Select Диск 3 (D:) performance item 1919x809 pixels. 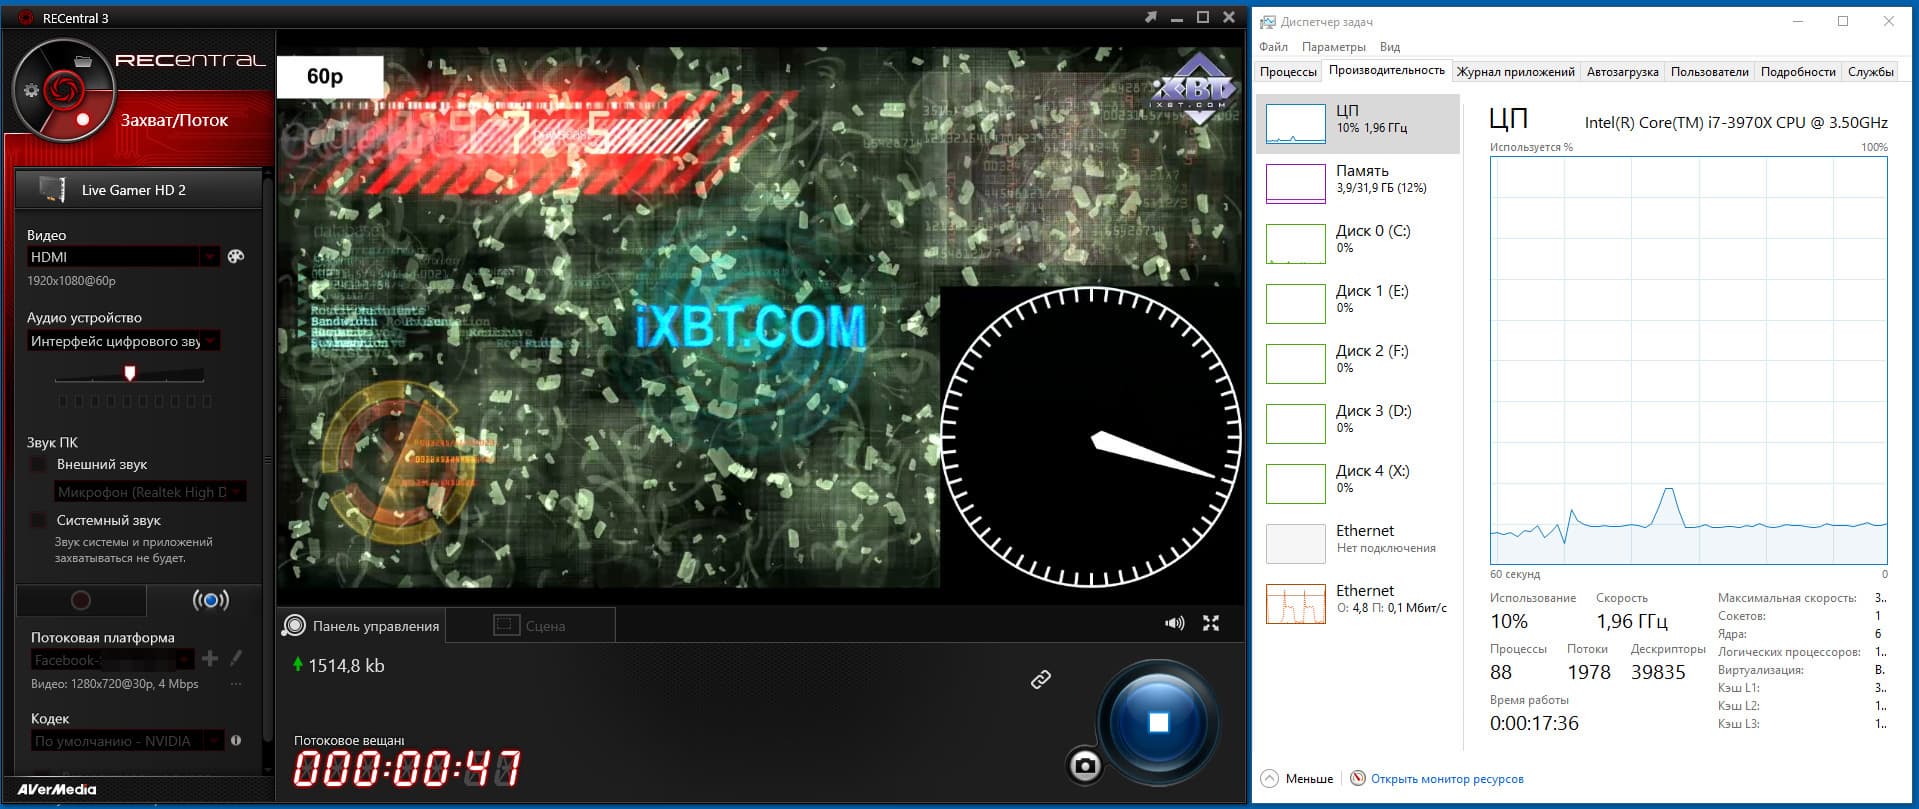(1358, 424)
